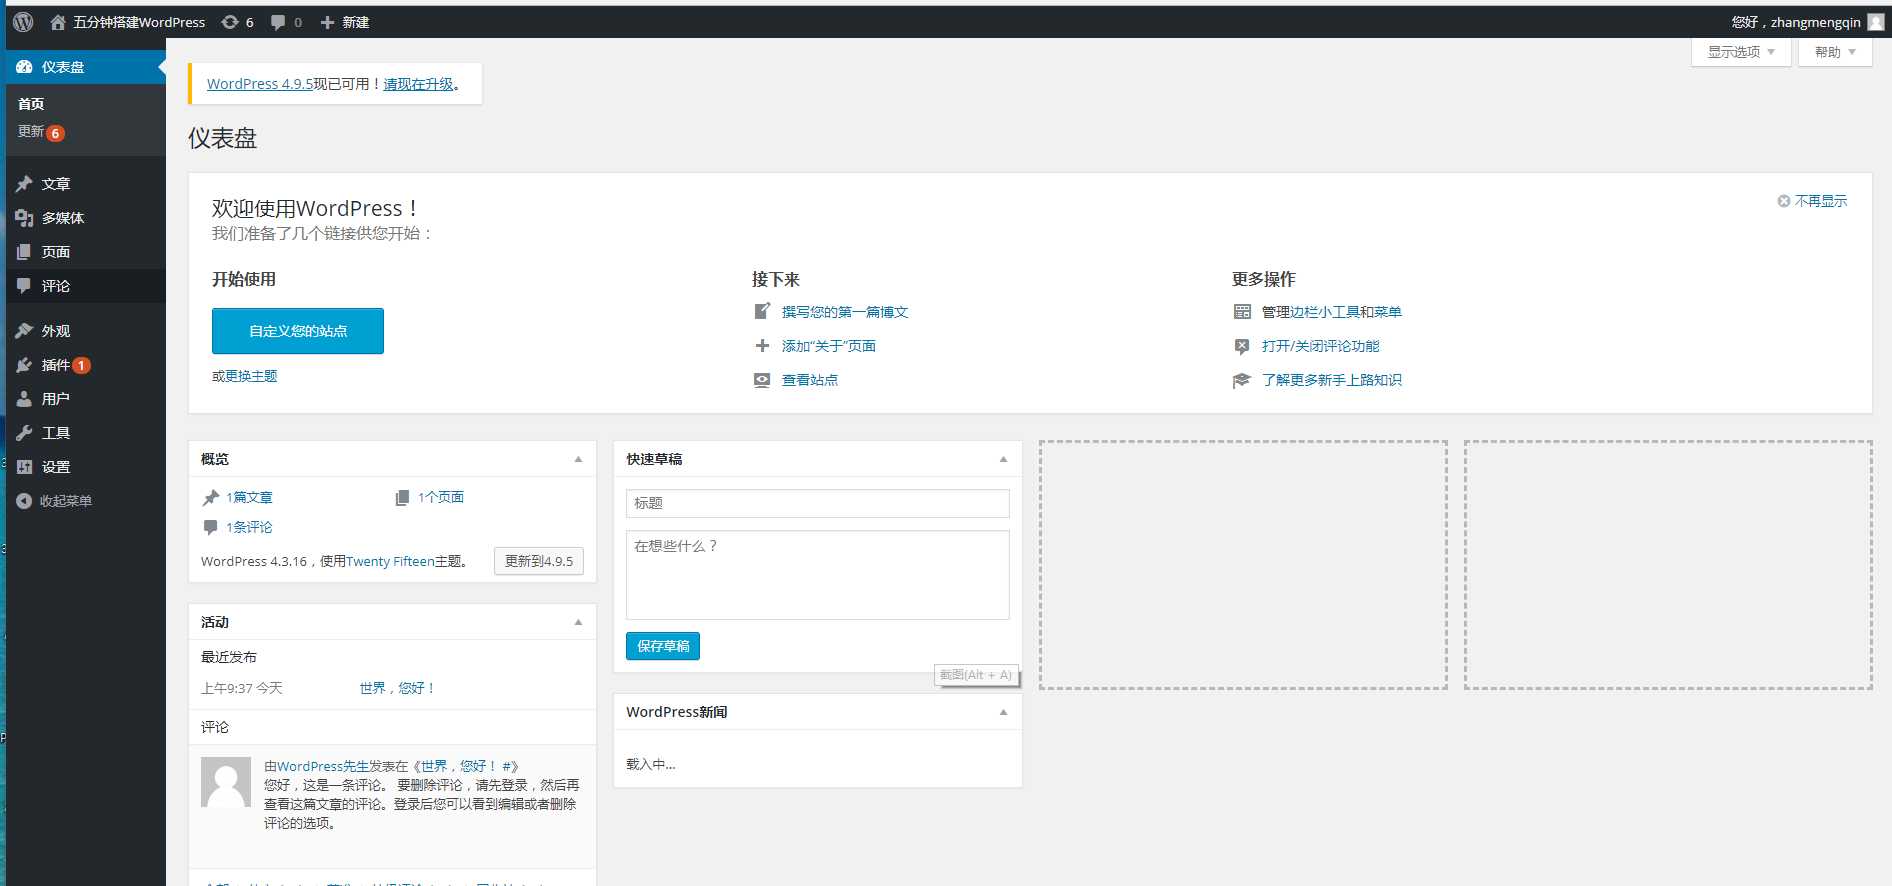The image size is (1892, 886).
Task: Click widgets icon beside 管理边栏小工具和菜单
Action: click(x=1242, y=312)
